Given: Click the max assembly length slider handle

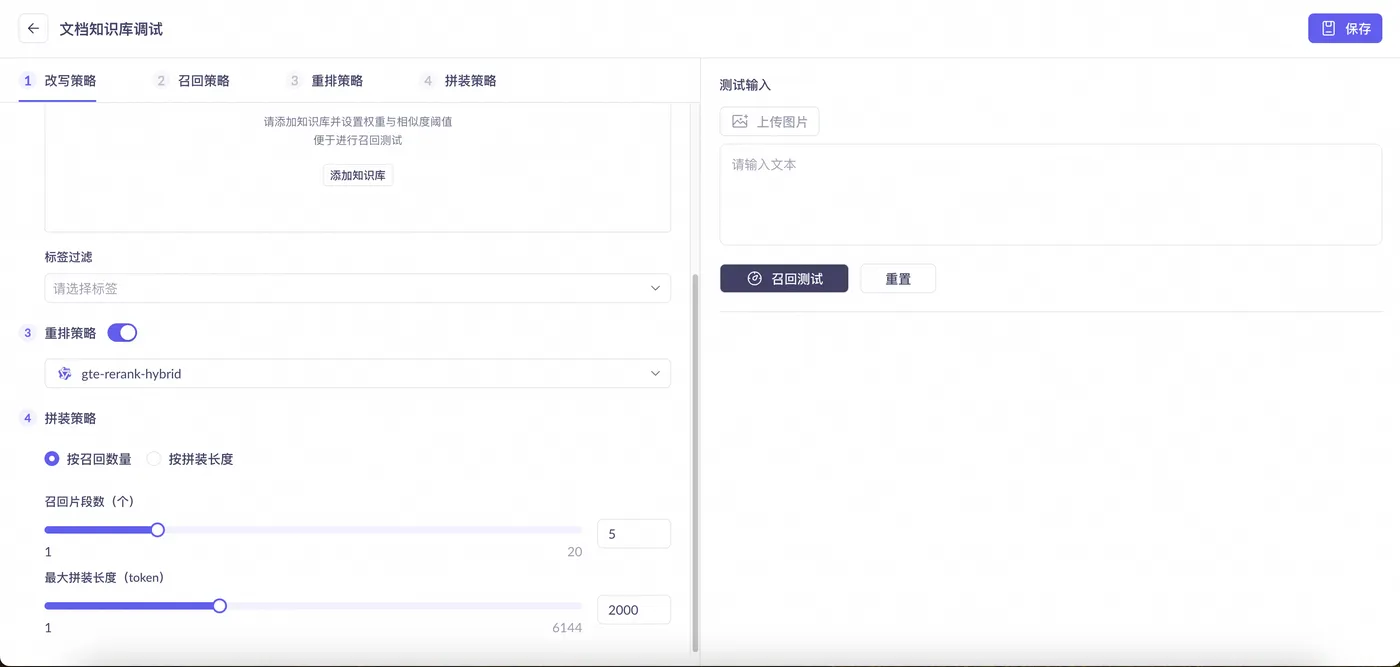Looking at the screenshot, I should 220,606.
